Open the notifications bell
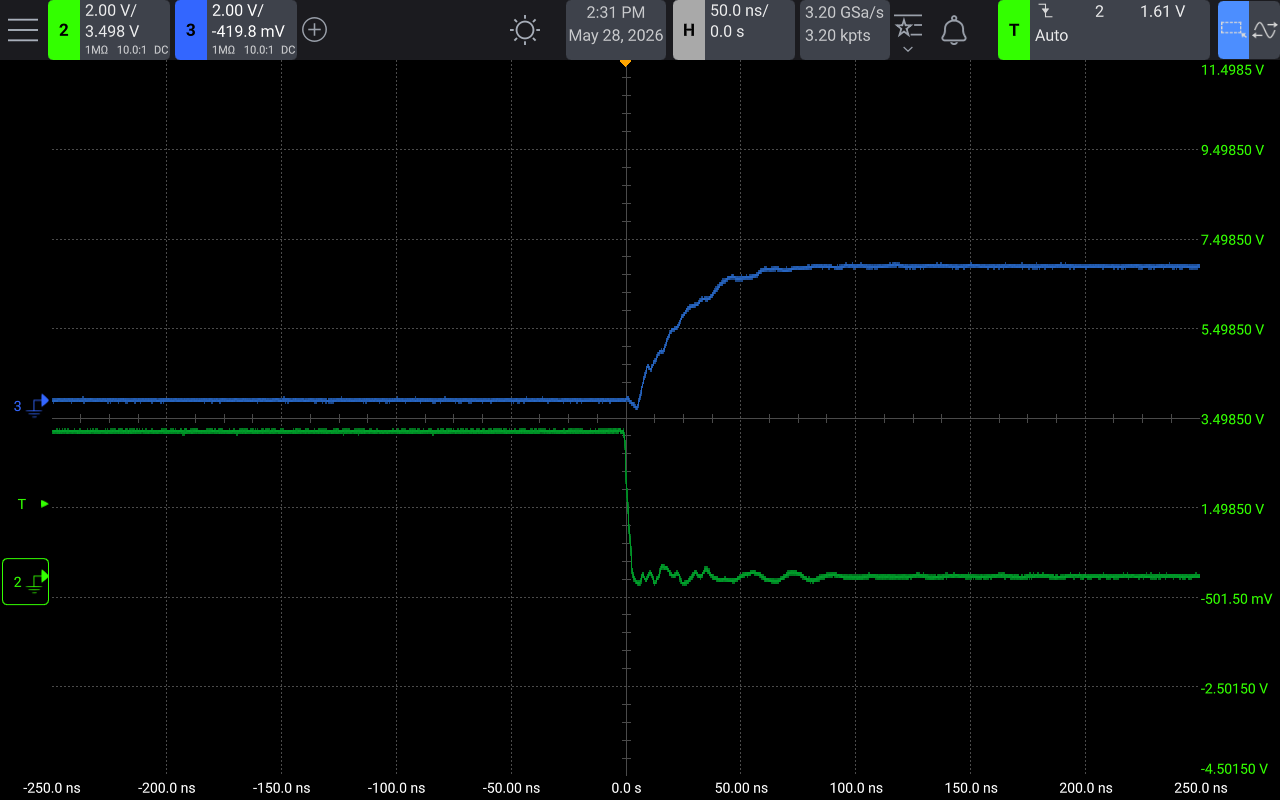 click(x=954, y=30)
